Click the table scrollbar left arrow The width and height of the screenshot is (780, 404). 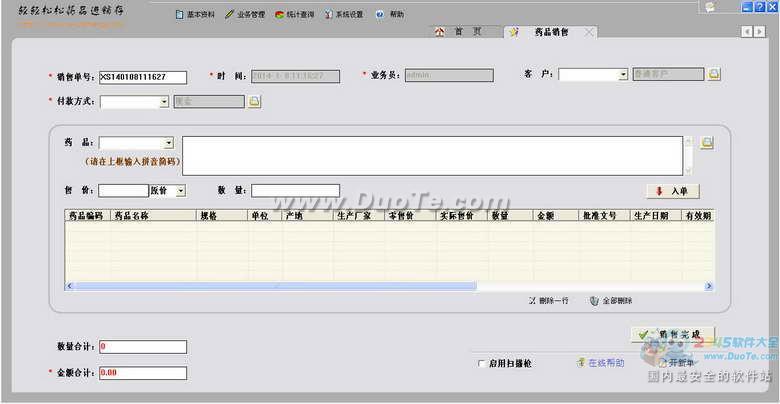pyautogui.click(x=70, y=286)
